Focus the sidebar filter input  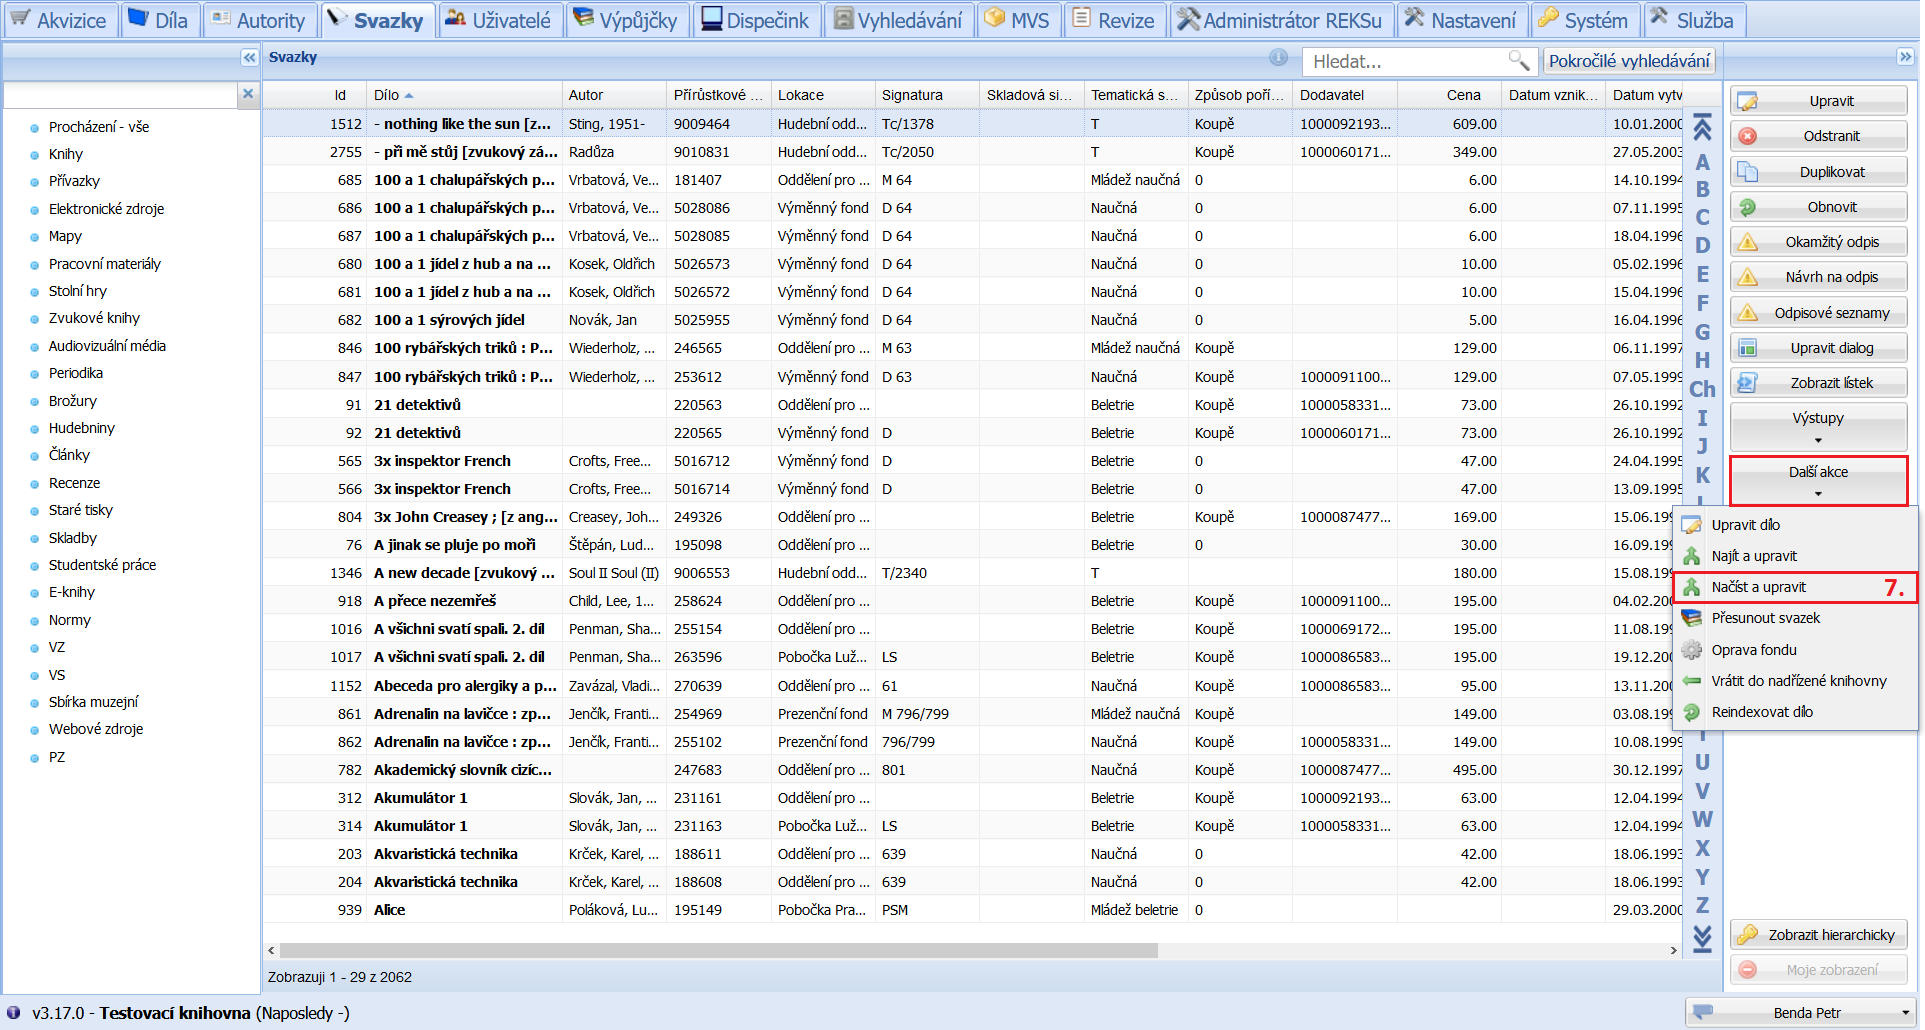tap(120, 95)
